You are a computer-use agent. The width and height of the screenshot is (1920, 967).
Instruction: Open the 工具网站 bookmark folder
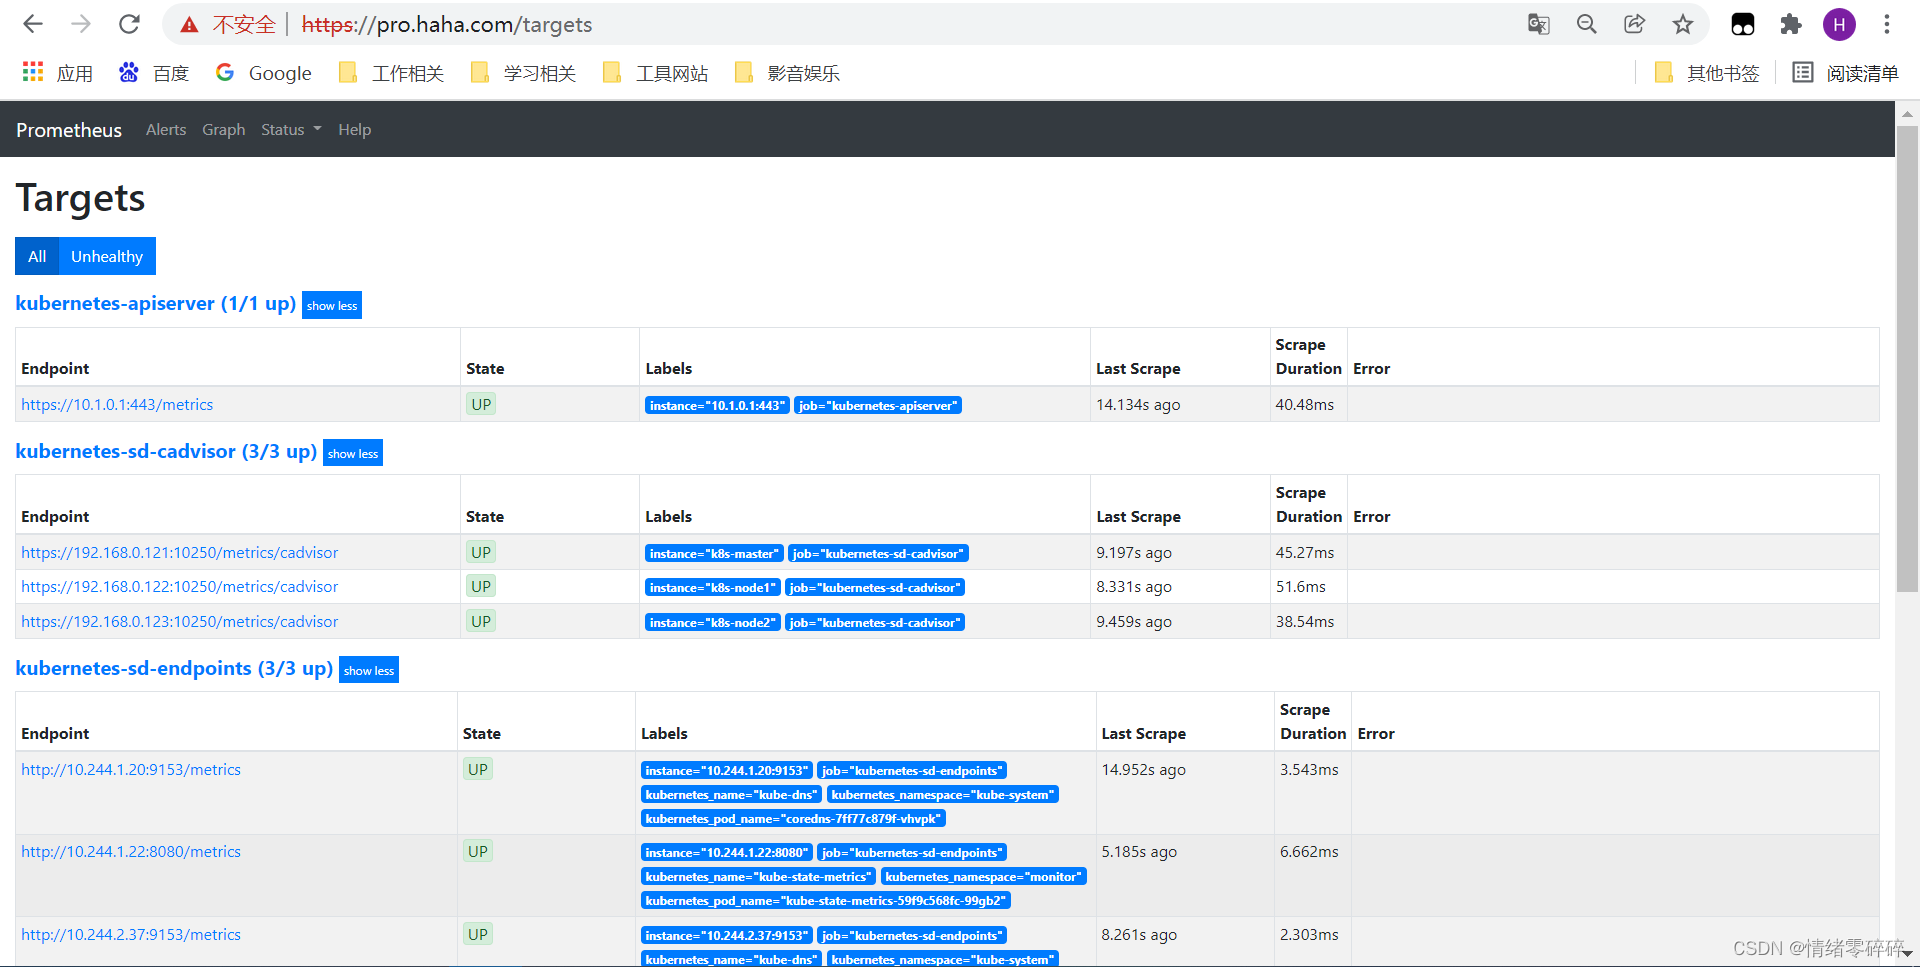[x=655, y=73]
